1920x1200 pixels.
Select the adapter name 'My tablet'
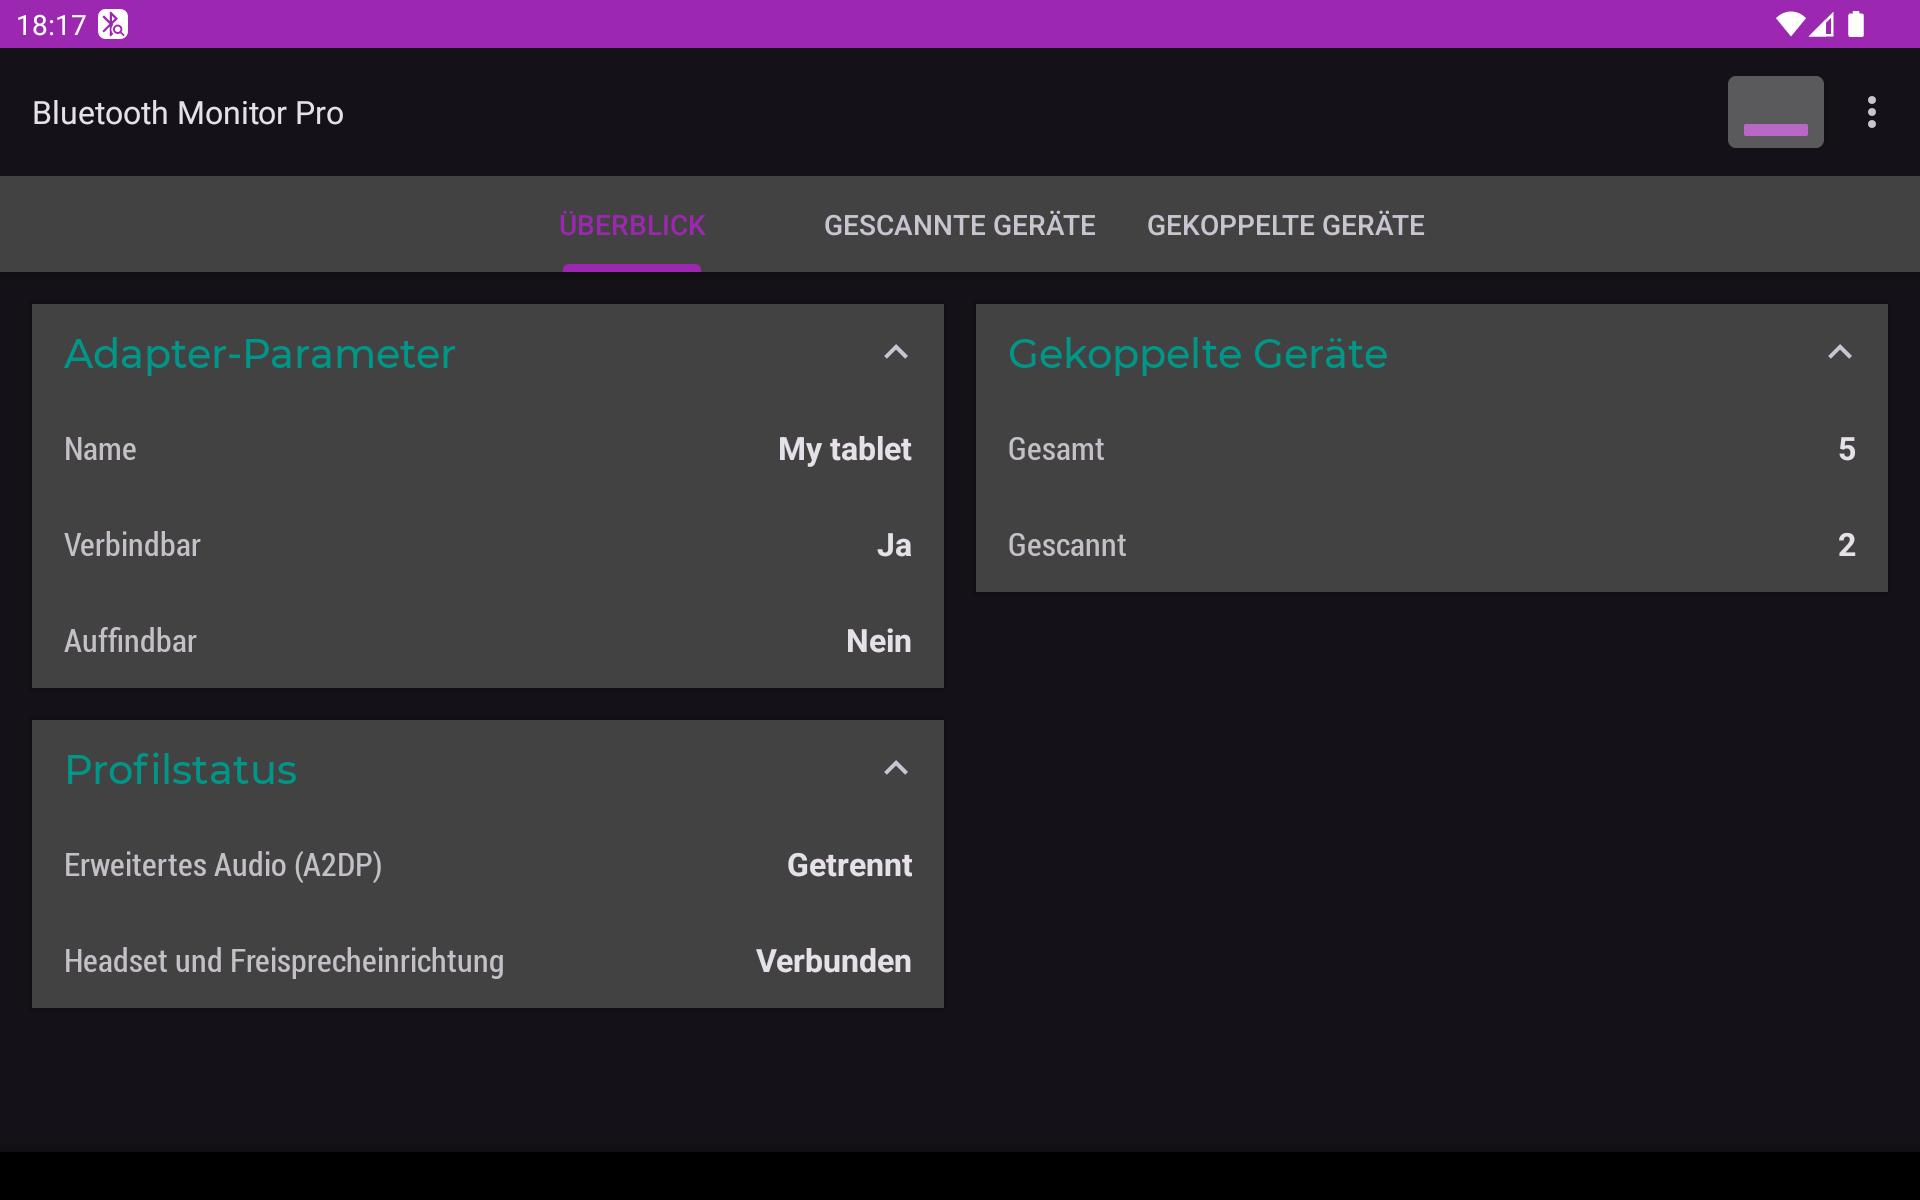[845, 449]
